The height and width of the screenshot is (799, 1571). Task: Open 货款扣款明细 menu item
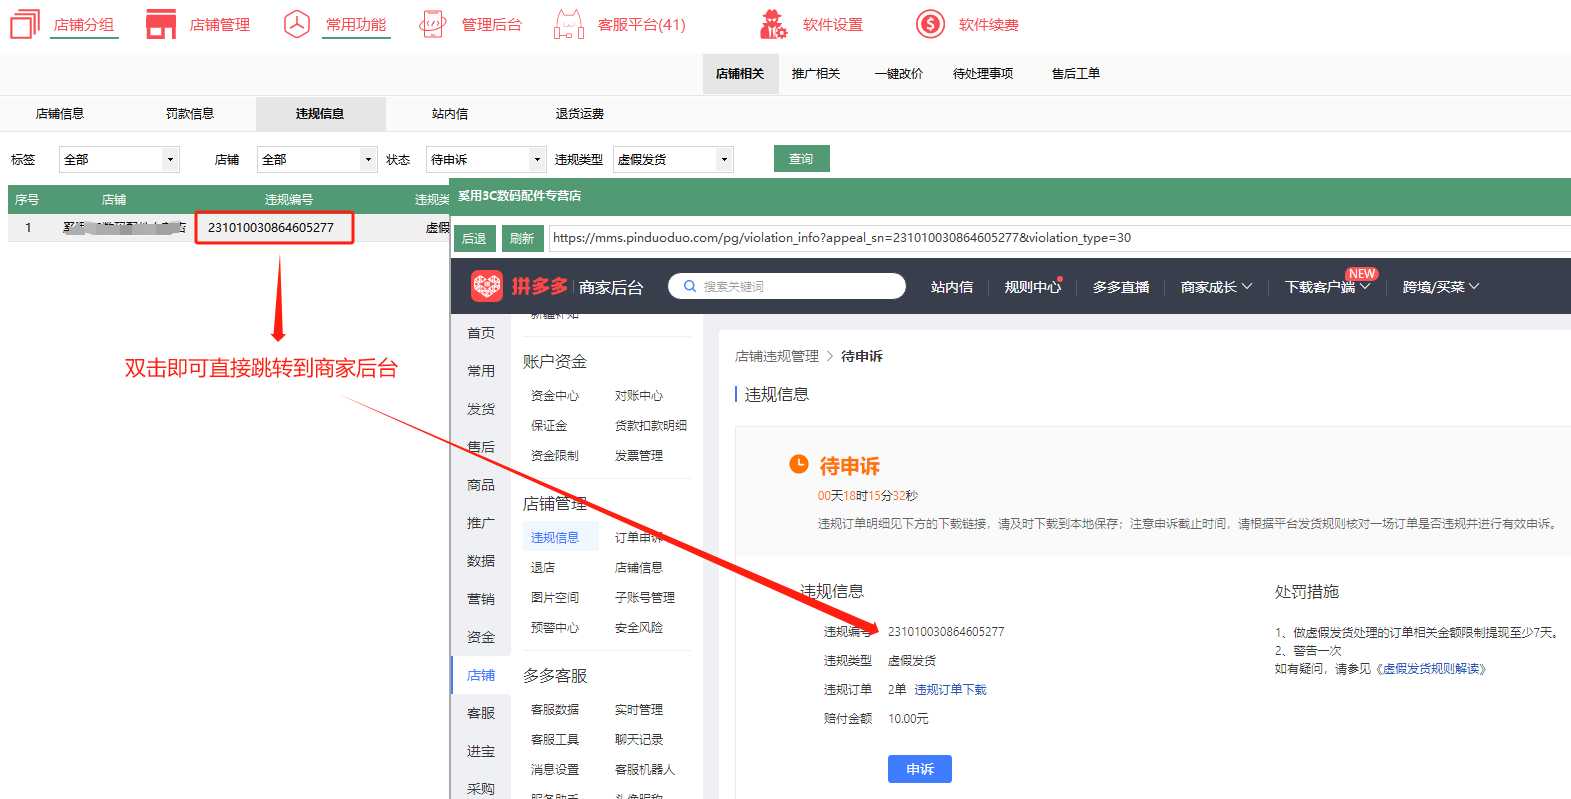click(x=651, y=426)
